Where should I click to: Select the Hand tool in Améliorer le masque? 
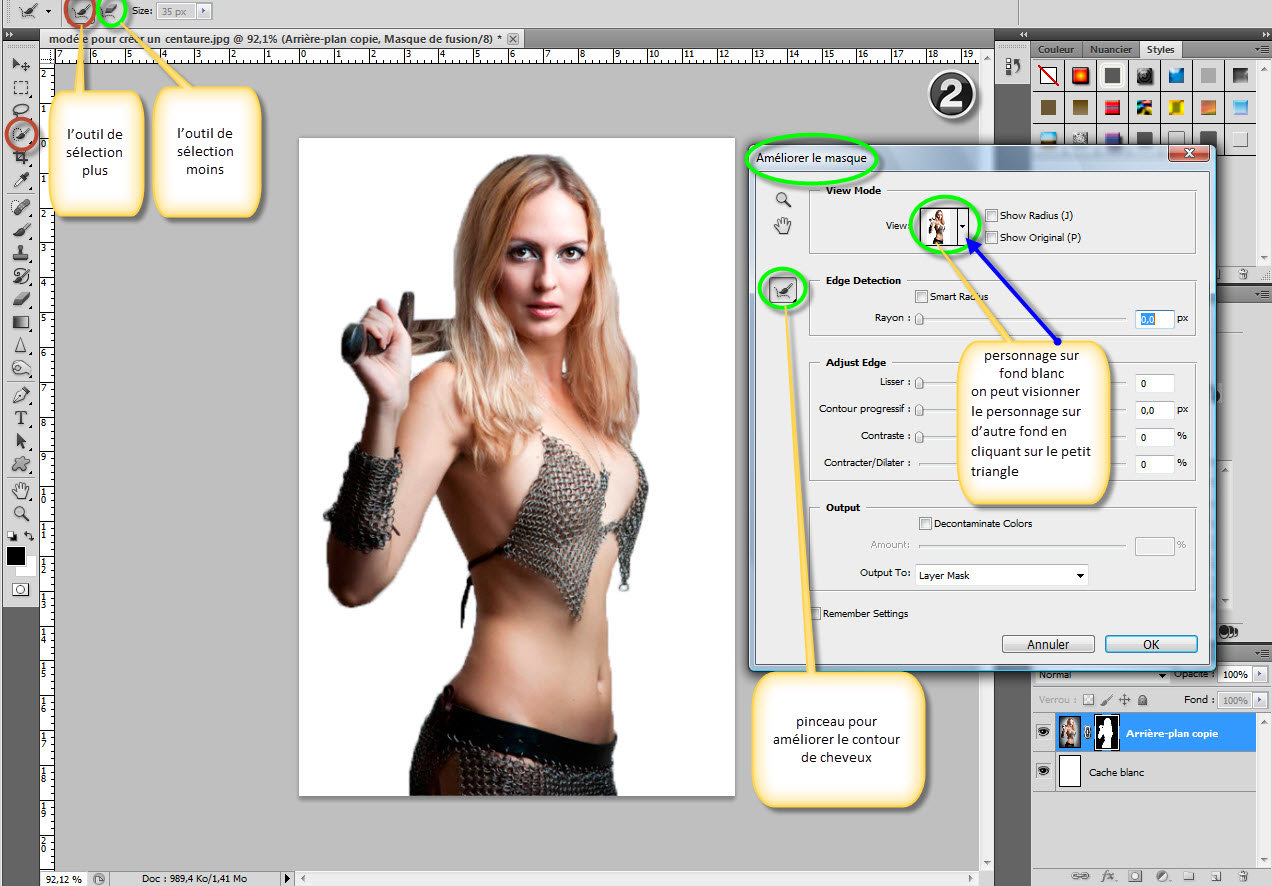[782, 226]
